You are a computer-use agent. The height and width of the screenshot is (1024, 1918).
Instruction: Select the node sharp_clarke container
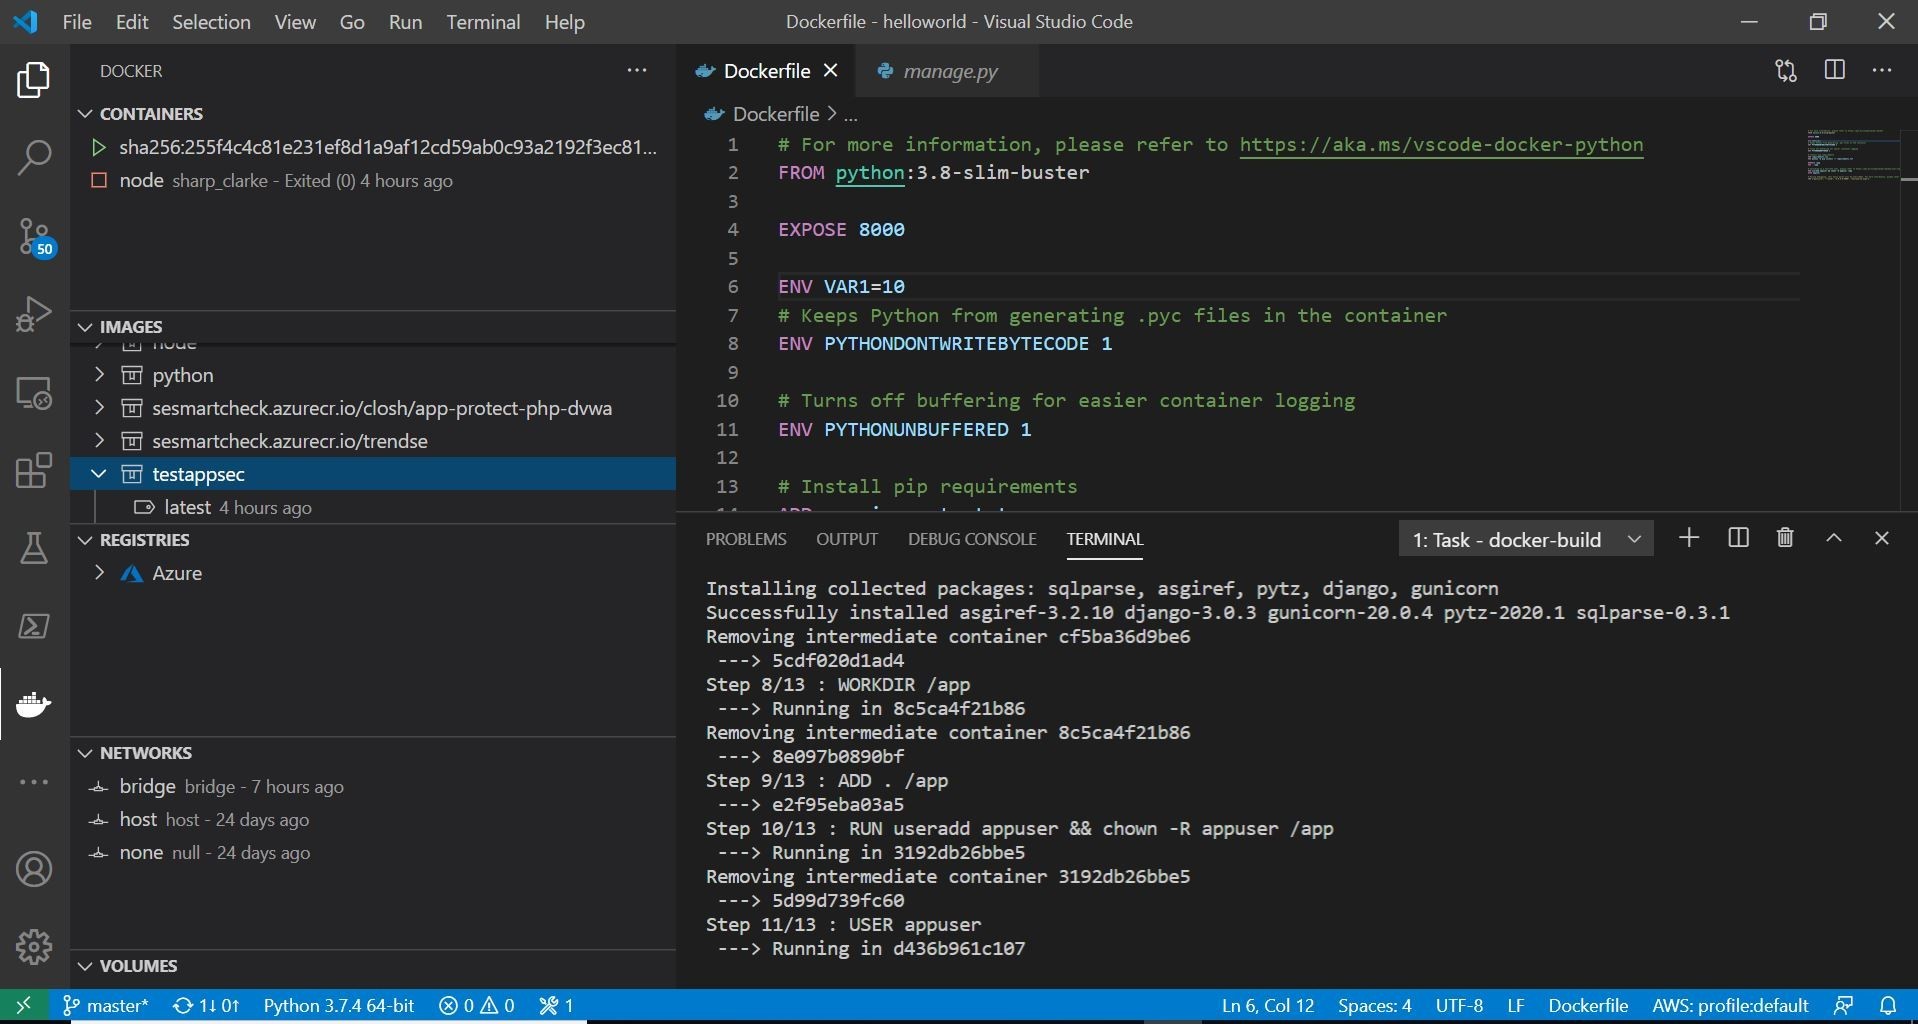[x=373, y=181]
